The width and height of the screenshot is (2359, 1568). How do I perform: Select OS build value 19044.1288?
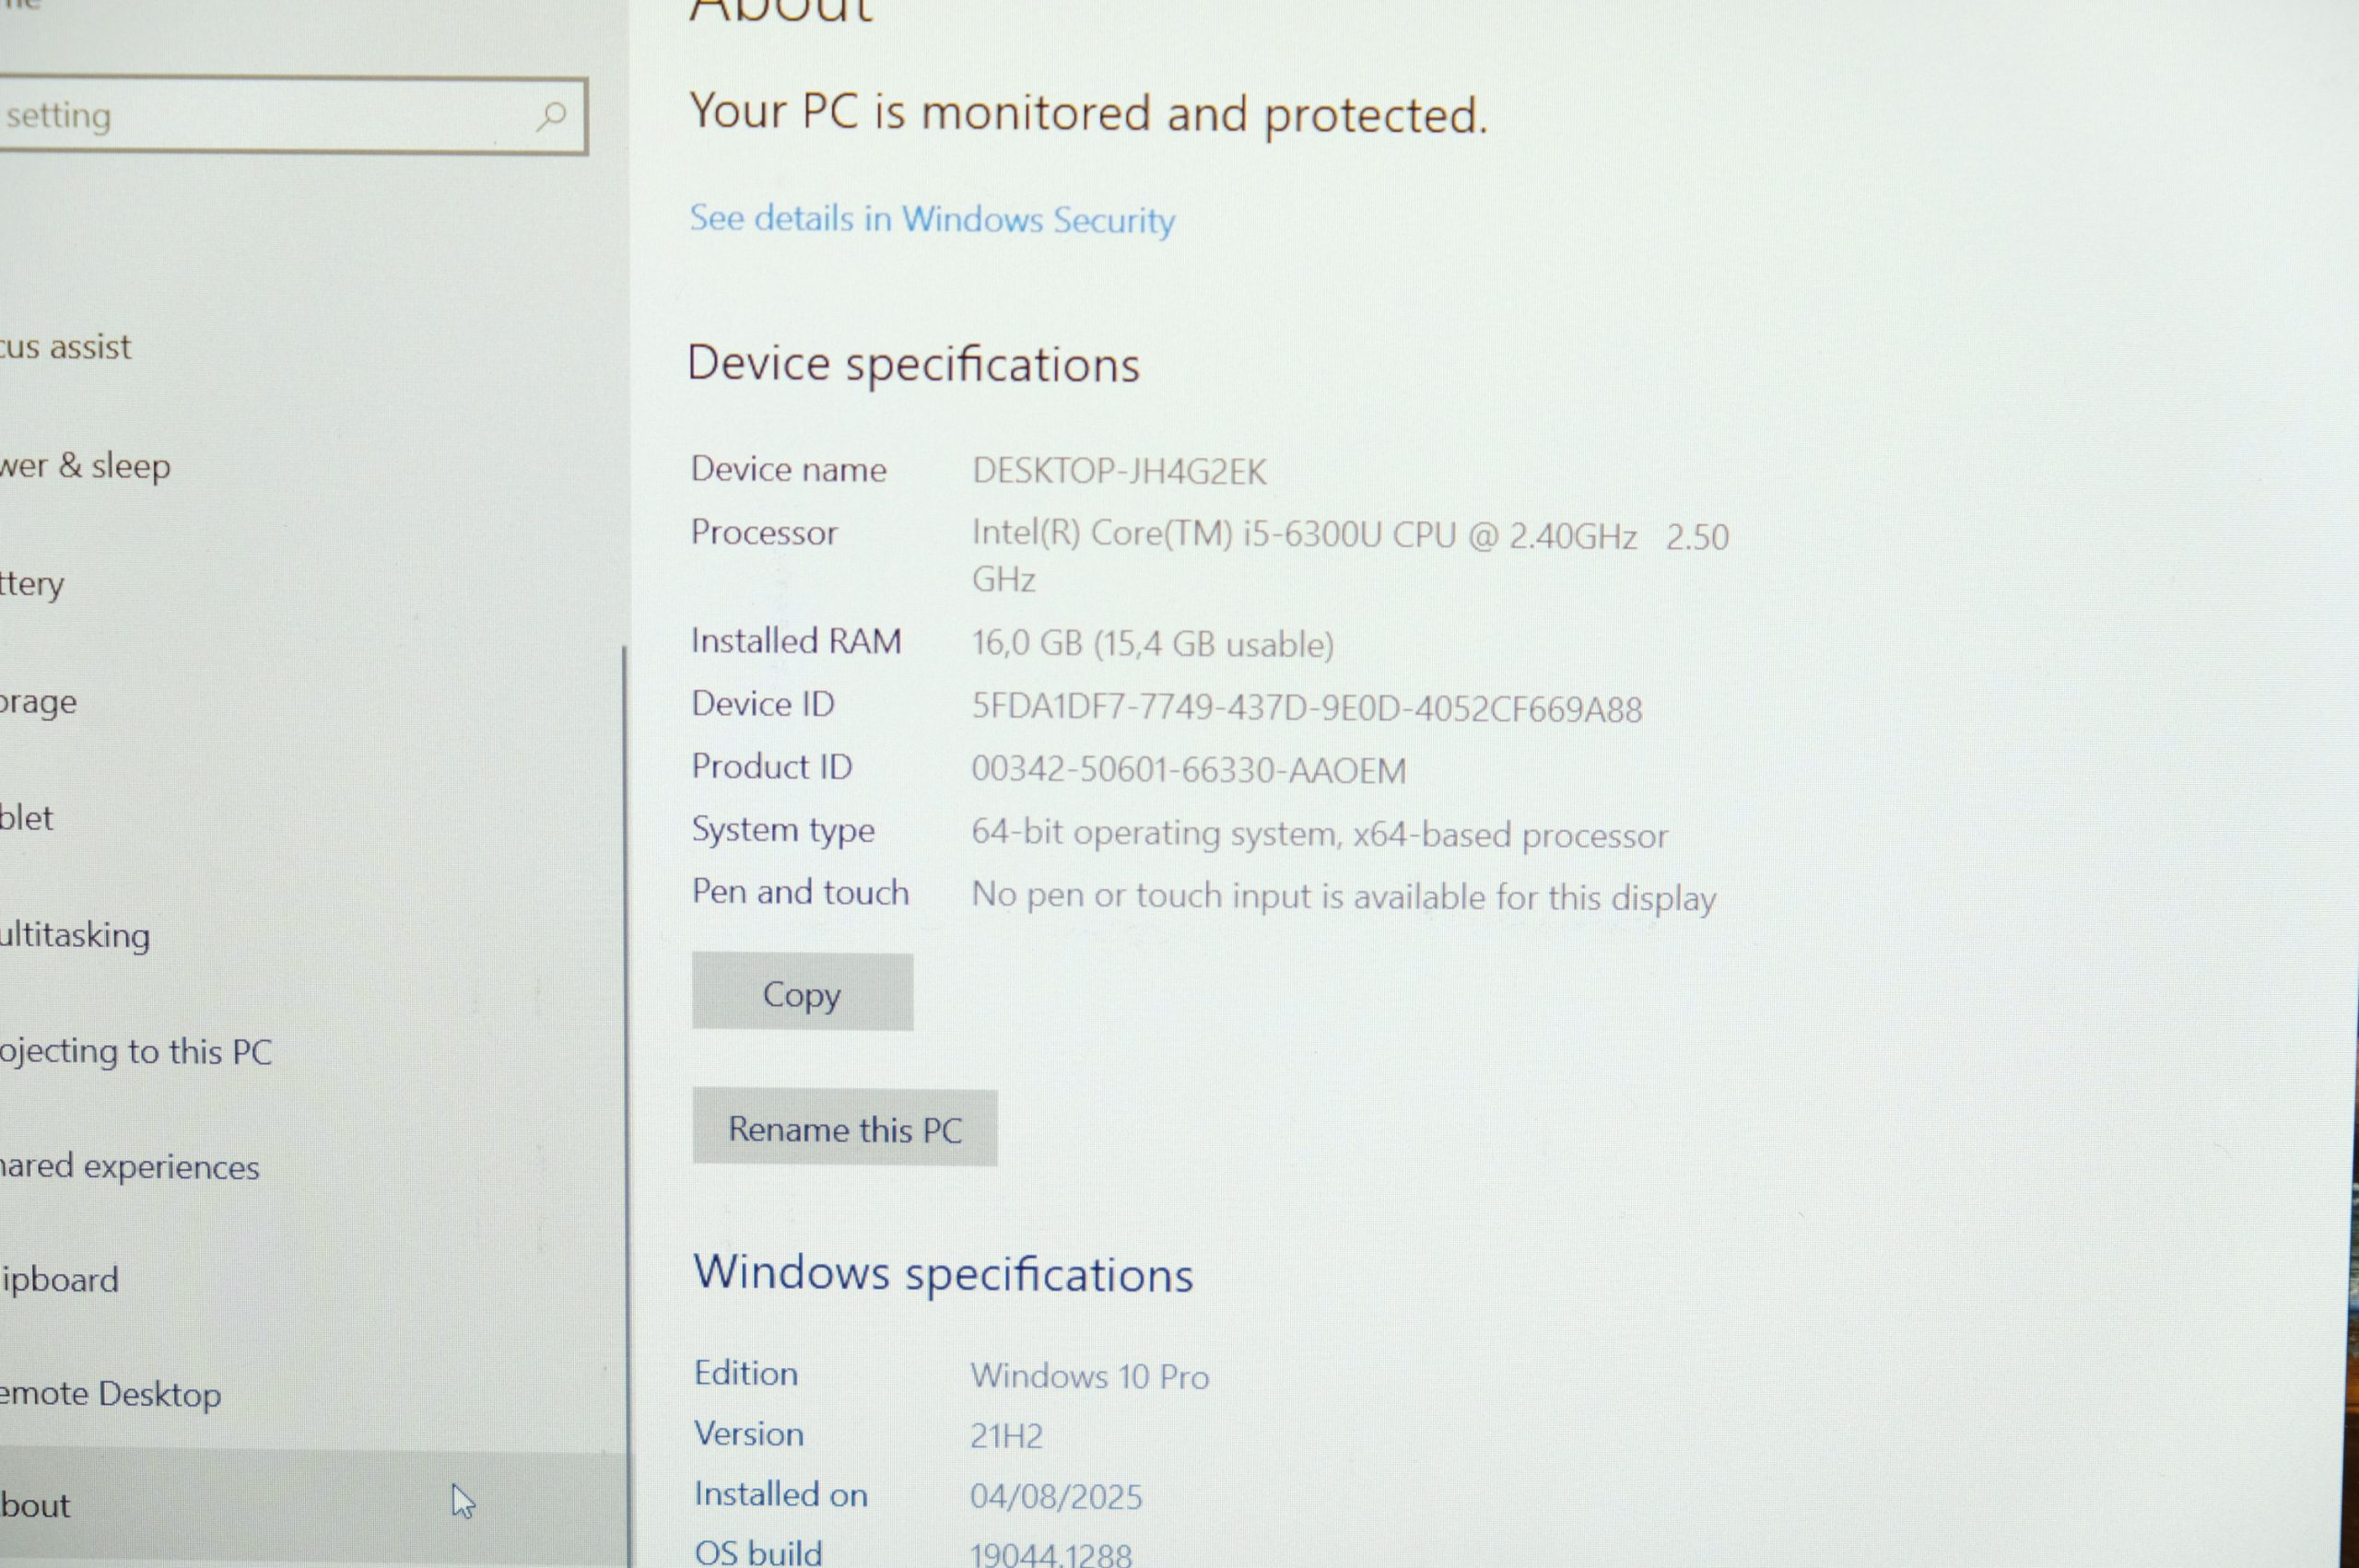1050,1553
